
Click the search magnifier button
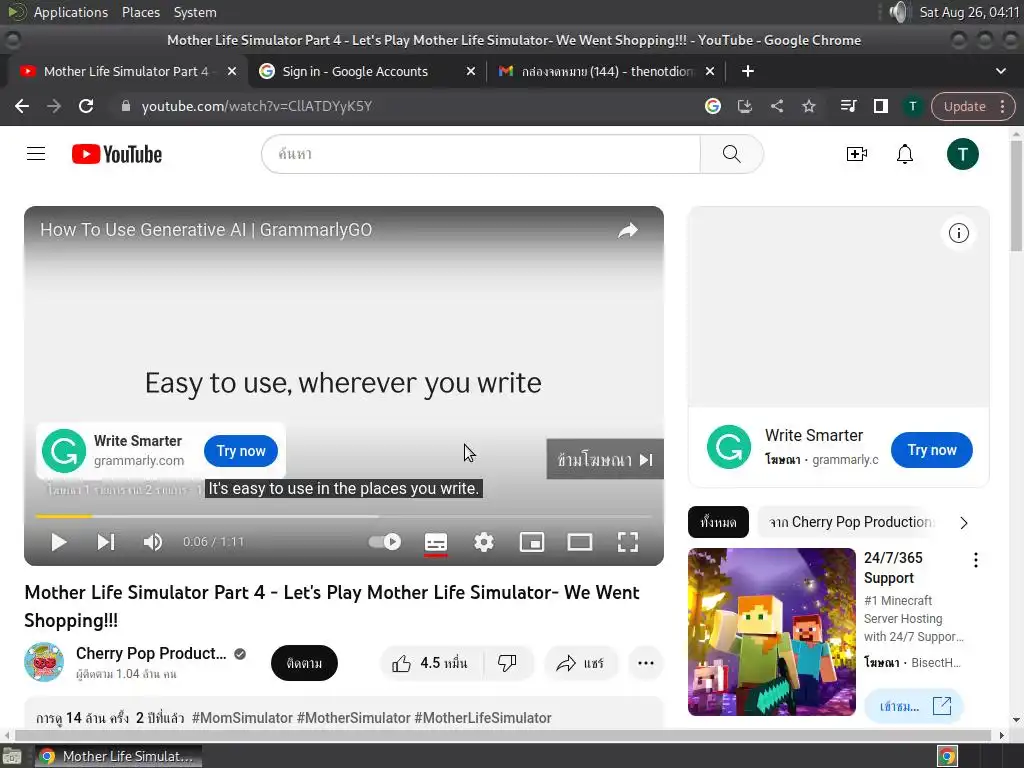point(731,154)
